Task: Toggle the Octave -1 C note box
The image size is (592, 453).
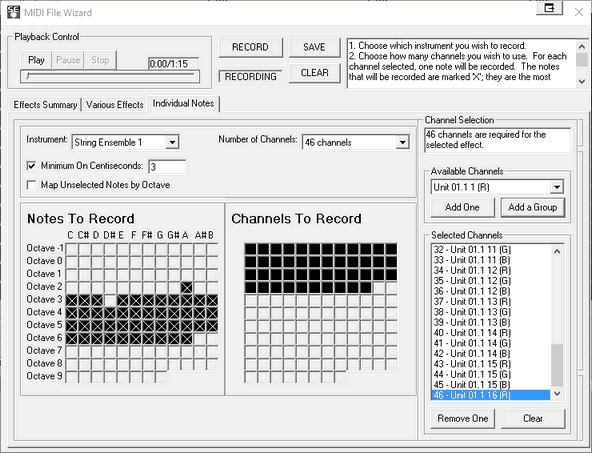Action: tap(72, 249)
